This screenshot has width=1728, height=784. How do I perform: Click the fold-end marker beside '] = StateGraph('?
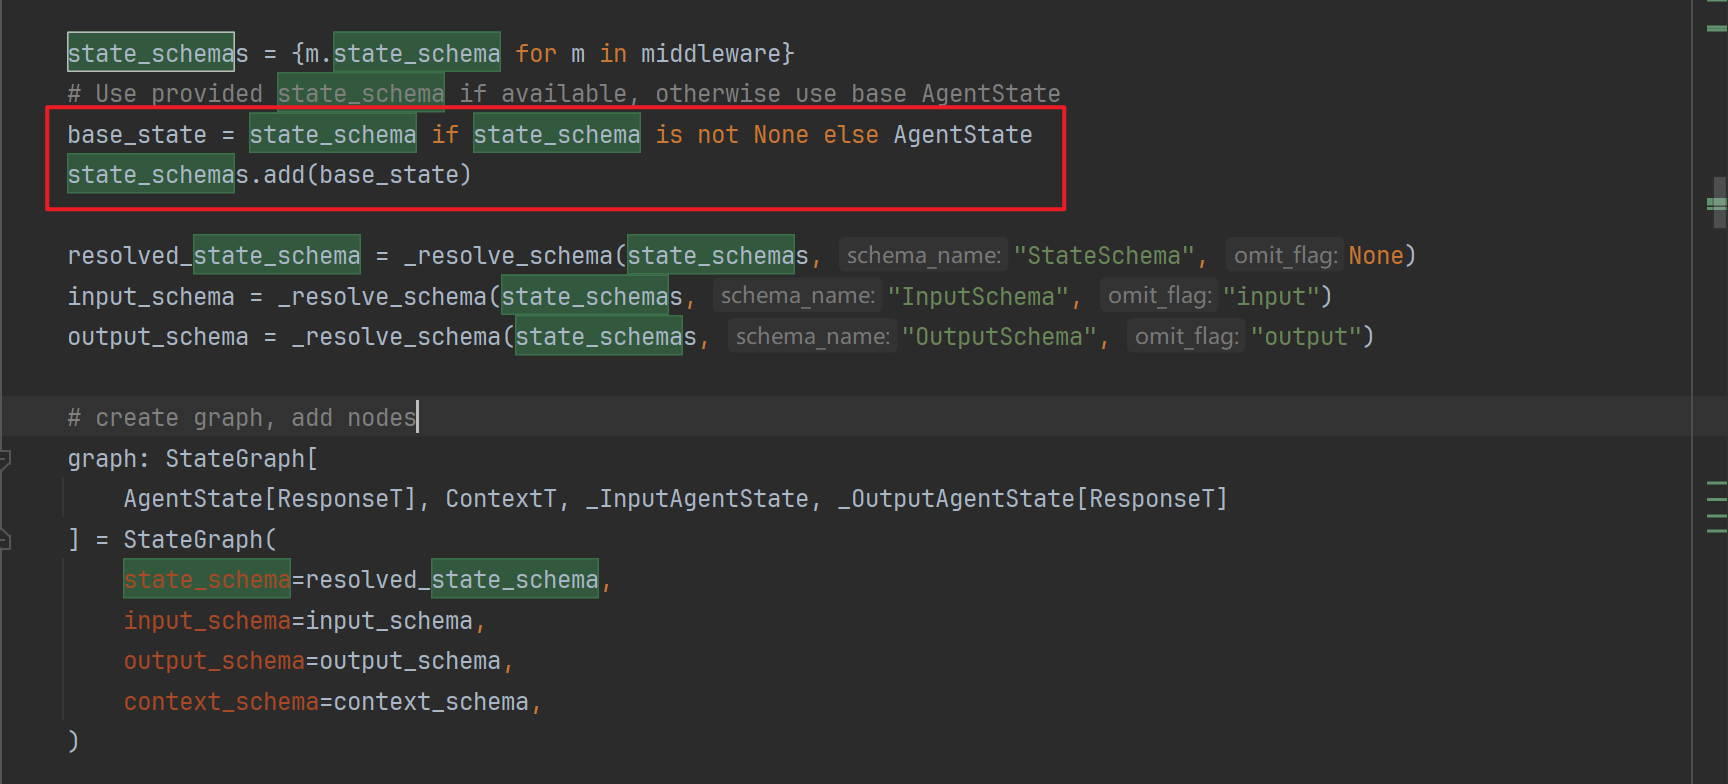click(x=4, y=540)
